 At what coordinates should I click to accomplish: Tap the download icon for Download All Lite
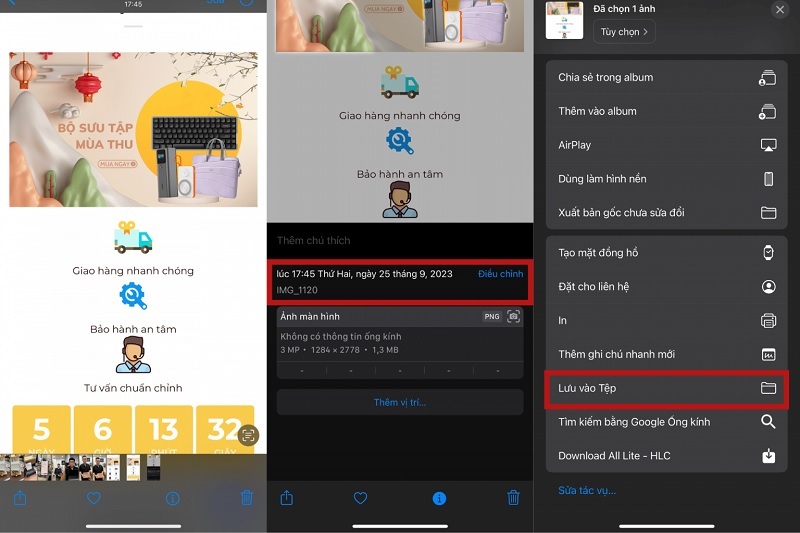pyautogui.click(x=768, y=456)
